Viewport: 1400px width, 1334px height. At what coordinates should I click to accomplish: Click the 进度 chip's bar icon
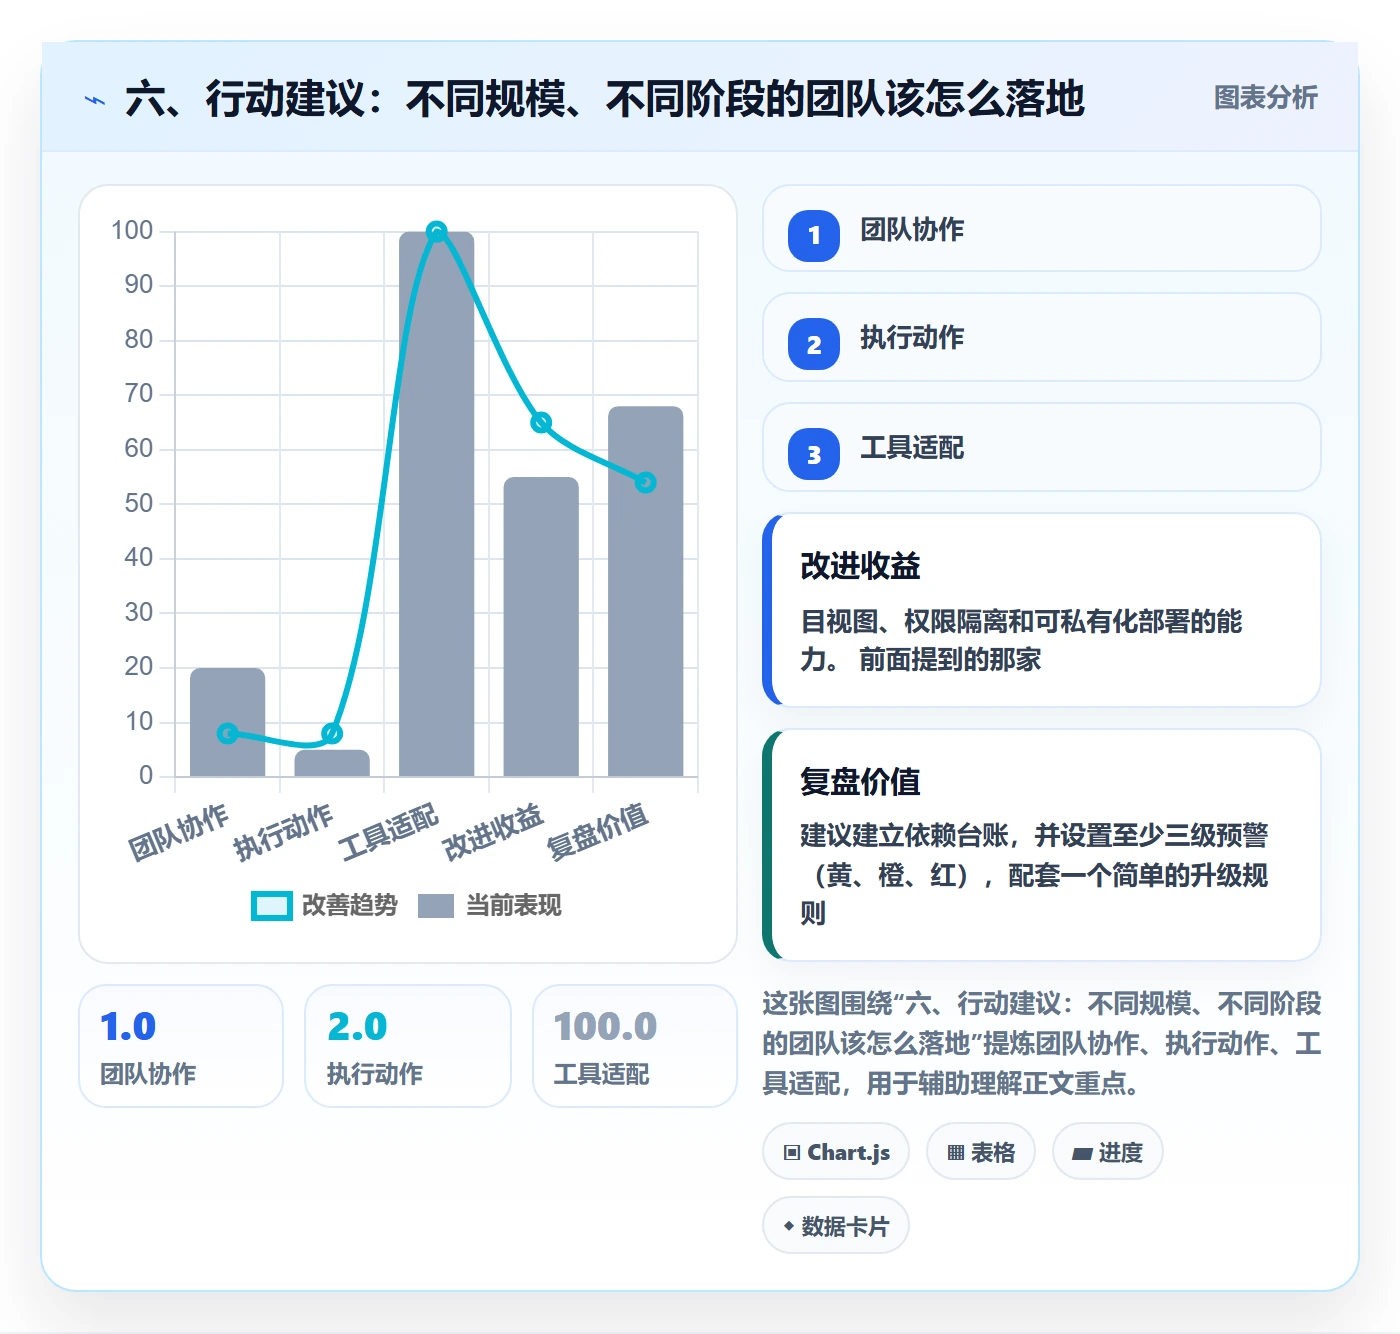tap(1082, 1154)
